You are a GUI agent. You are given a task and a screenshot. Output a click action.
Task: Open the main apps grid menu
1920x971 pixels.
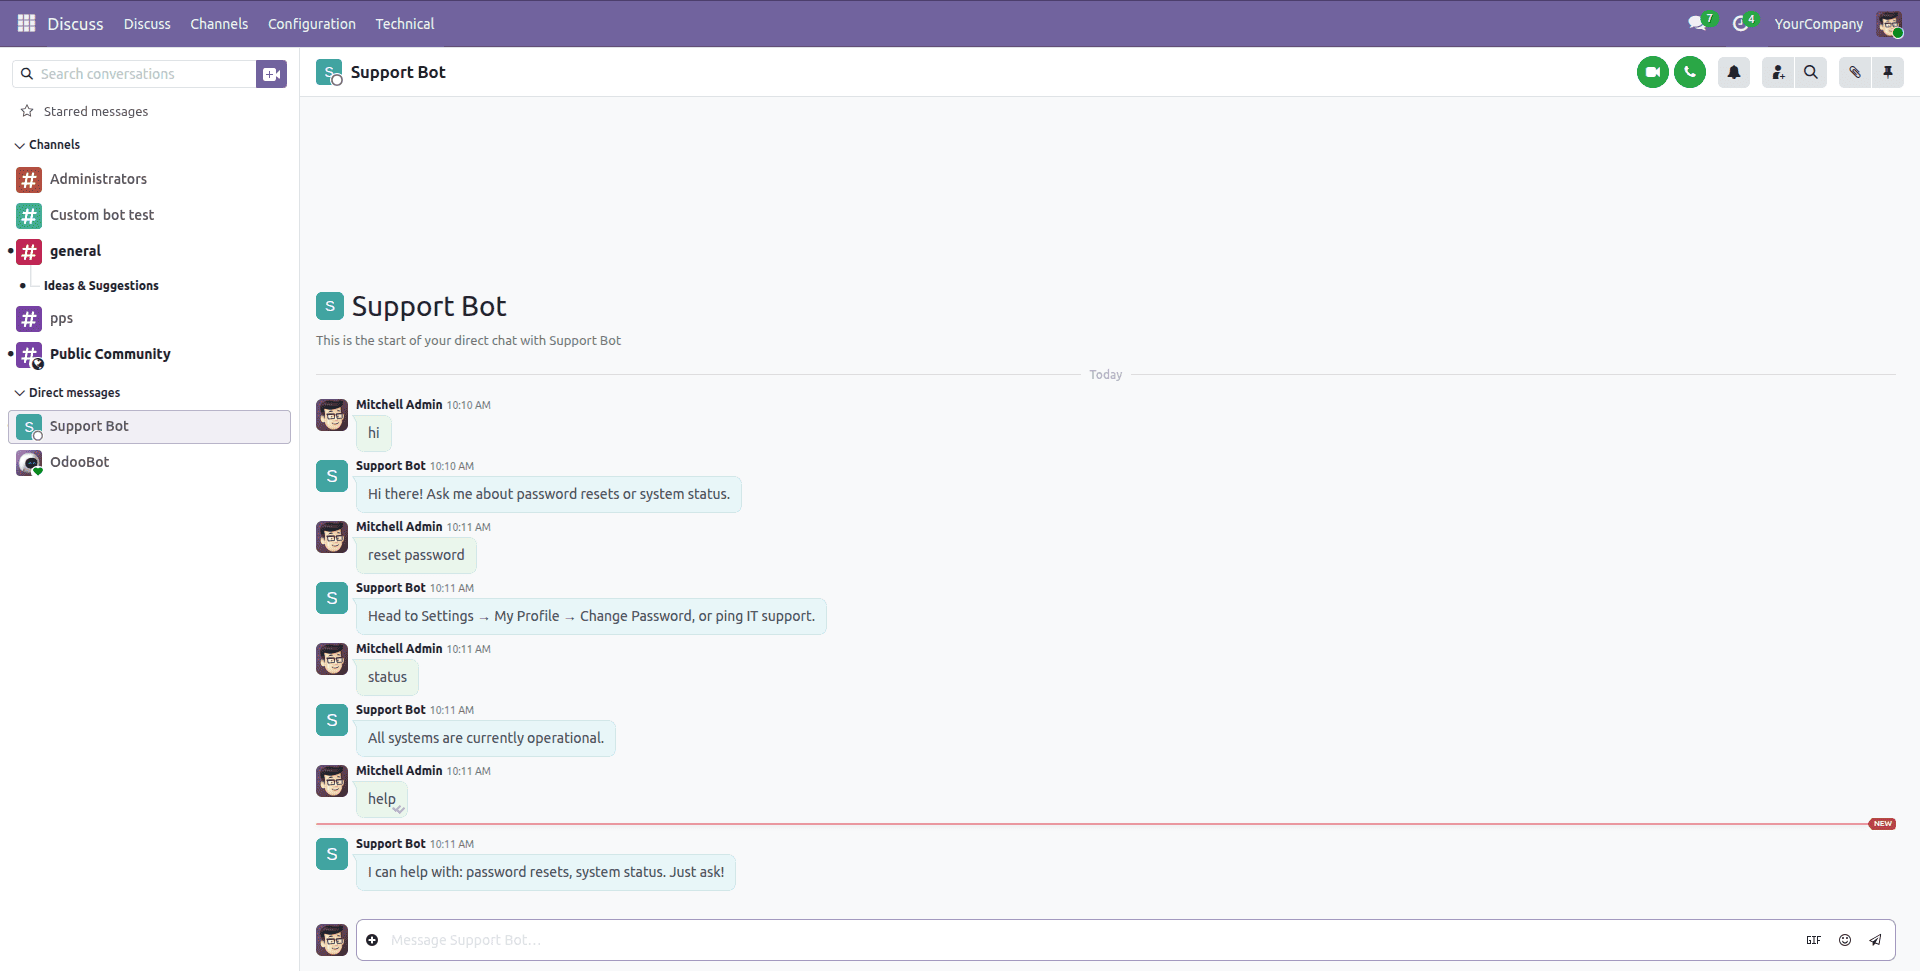tap(26, 23)
